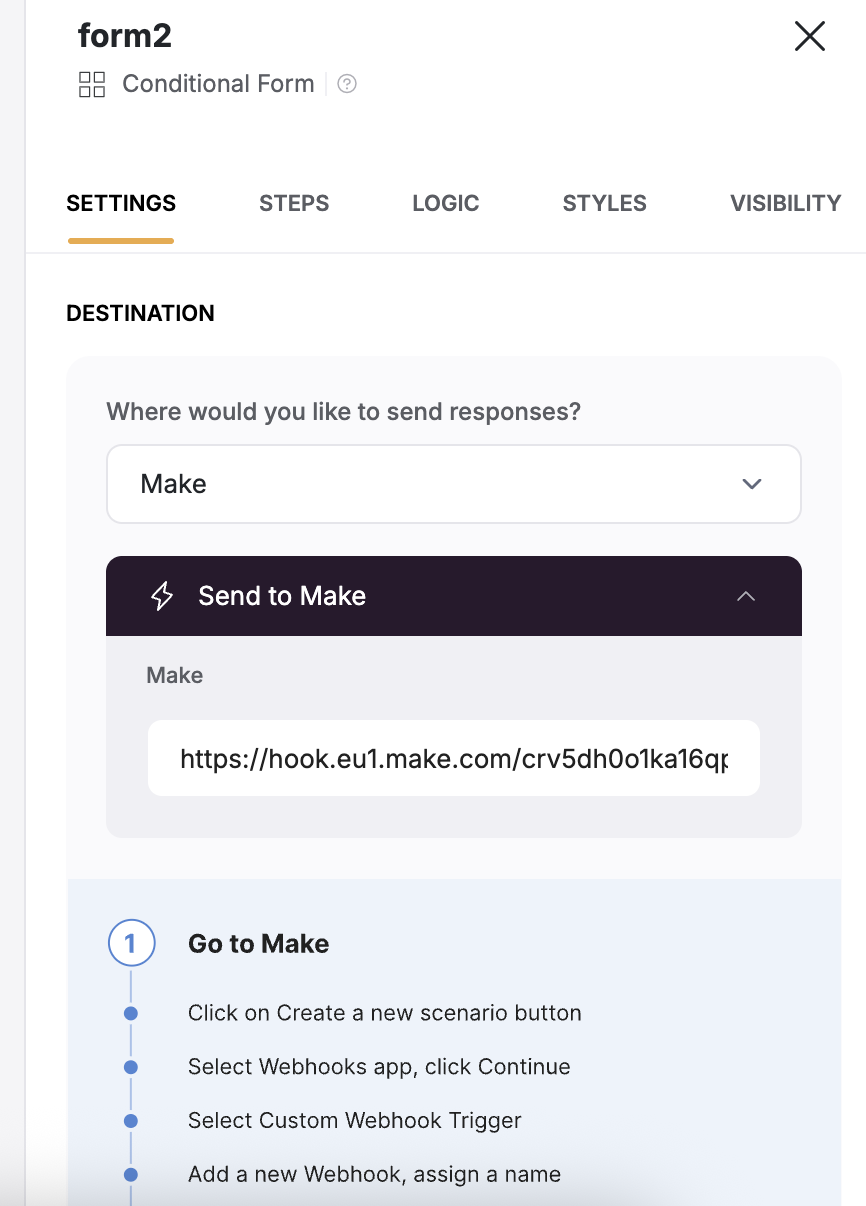Close the form2 settings panel

pyautogui.click(x=809, y=37)
